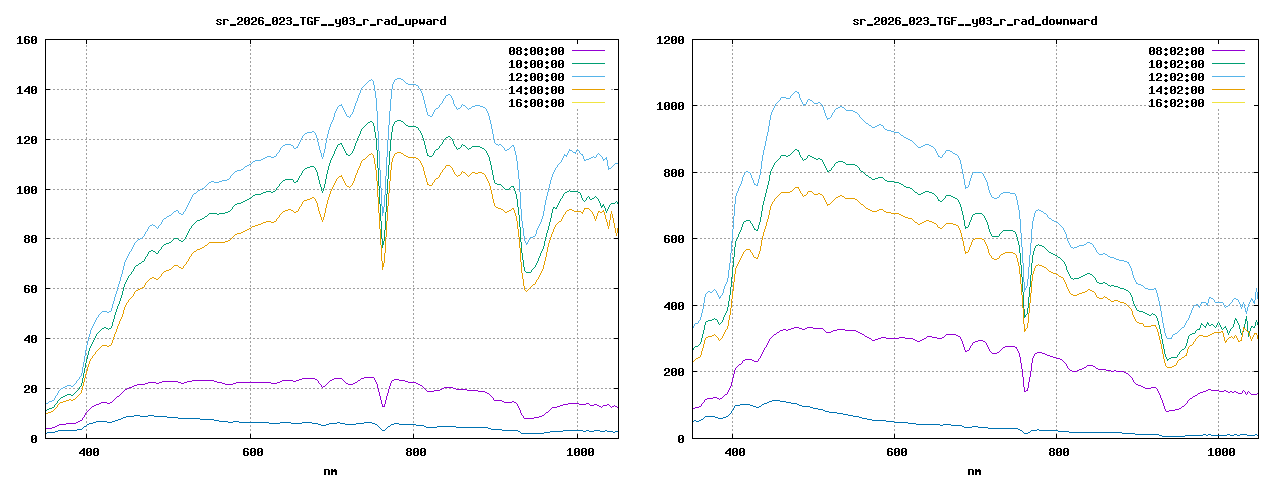
Task: Click the 800 x-axis tick on left chart
Action: coord(415,453)
